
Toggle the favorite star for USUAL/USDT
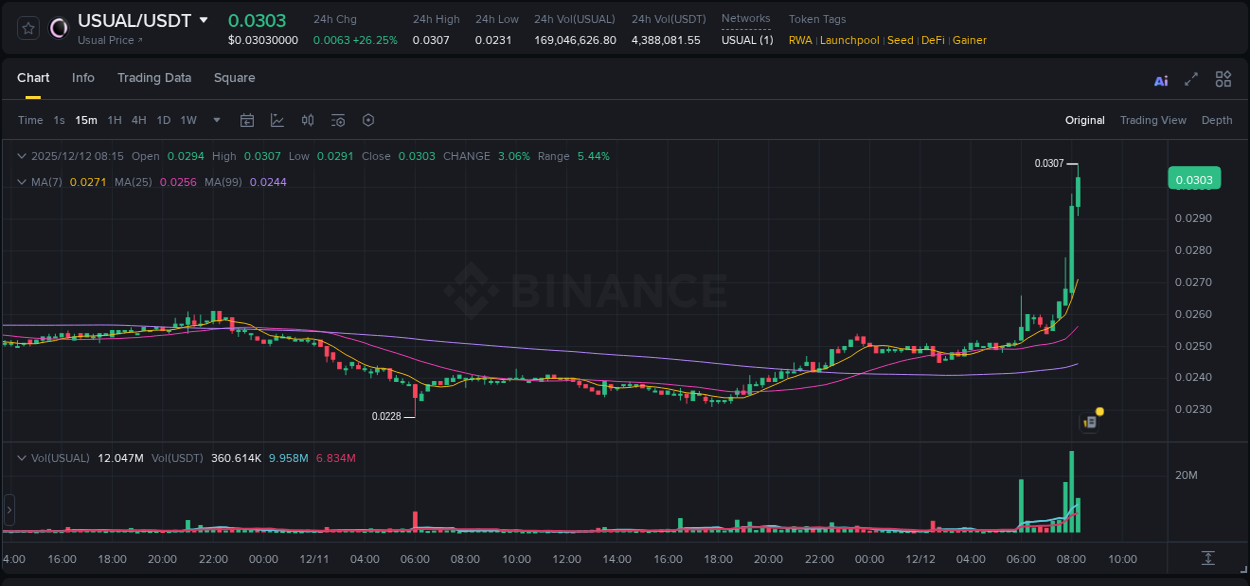click(27, 28)
